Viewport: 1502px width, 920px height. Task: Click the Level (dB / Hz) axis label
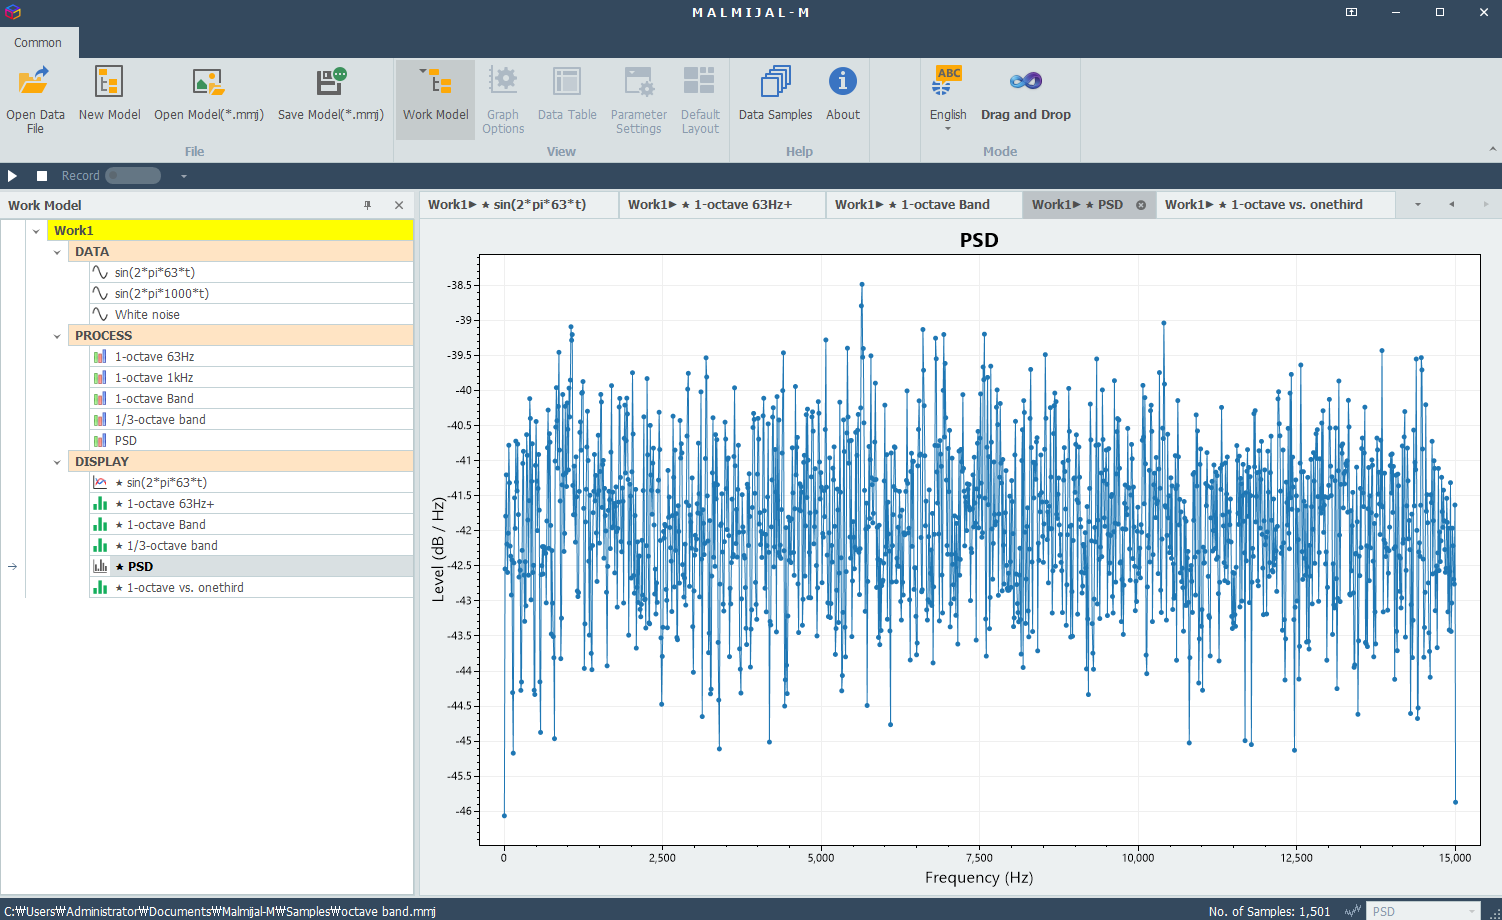click(x=438, y=549)
